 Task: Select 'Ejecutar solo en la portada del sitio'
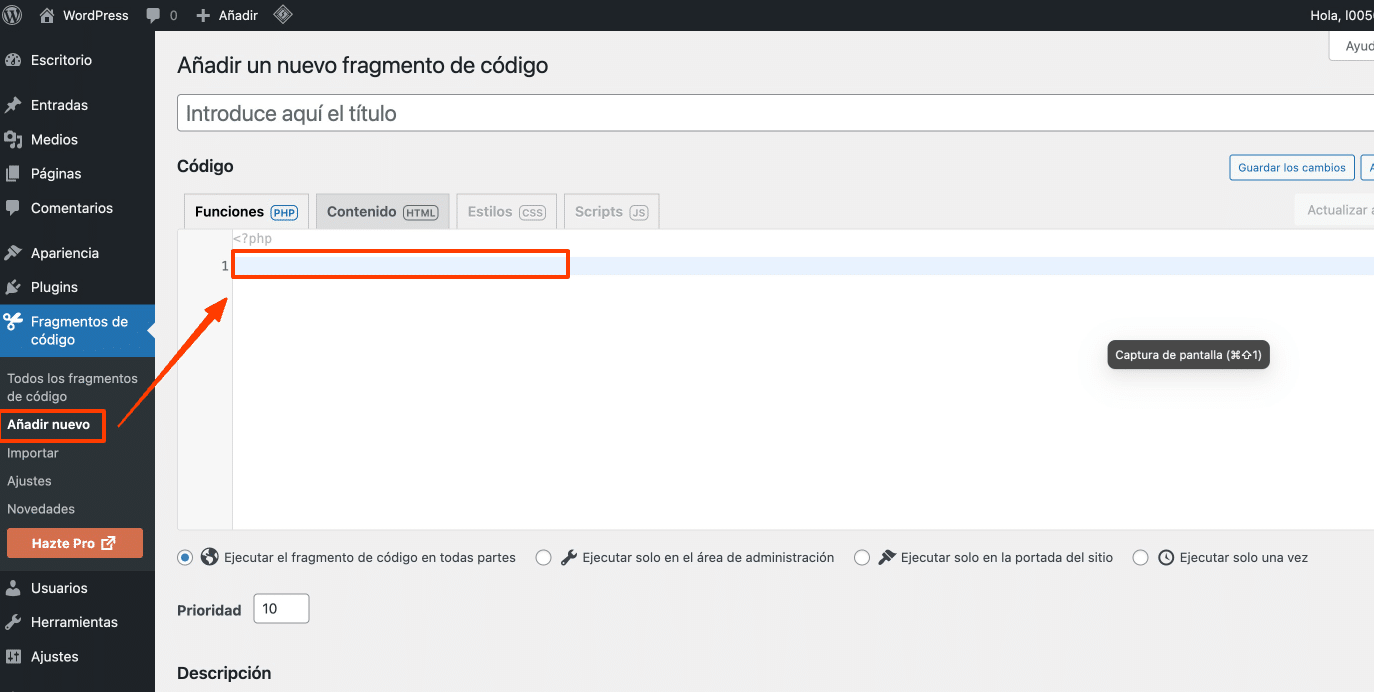click(861, 558)
